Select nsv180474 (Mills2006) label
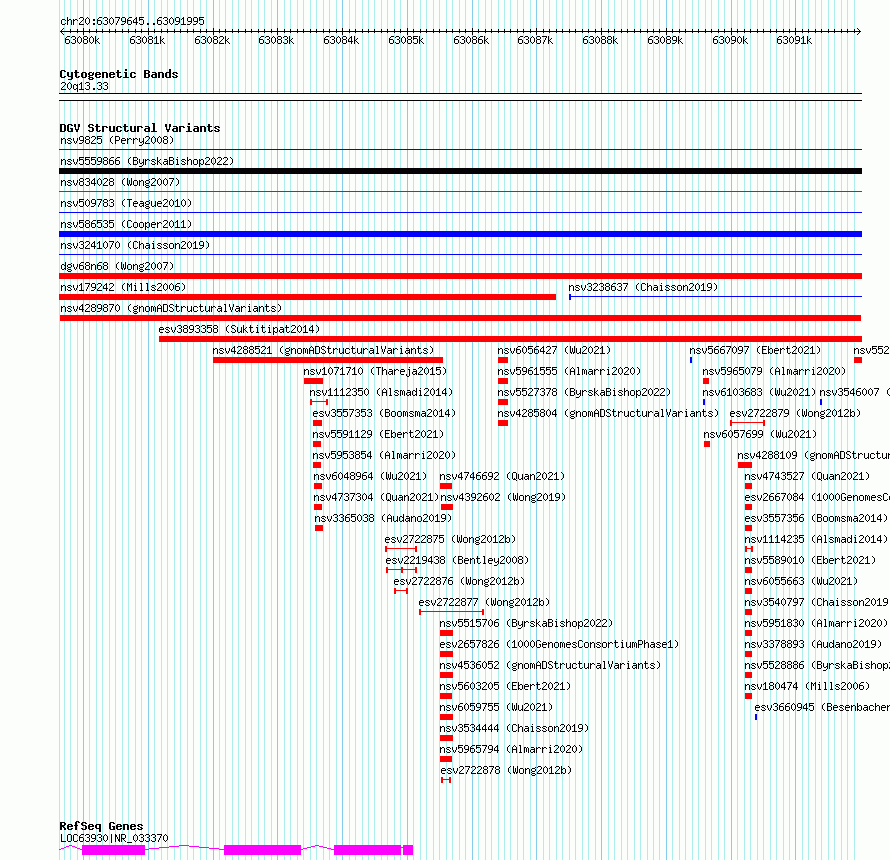 (807, 686)
